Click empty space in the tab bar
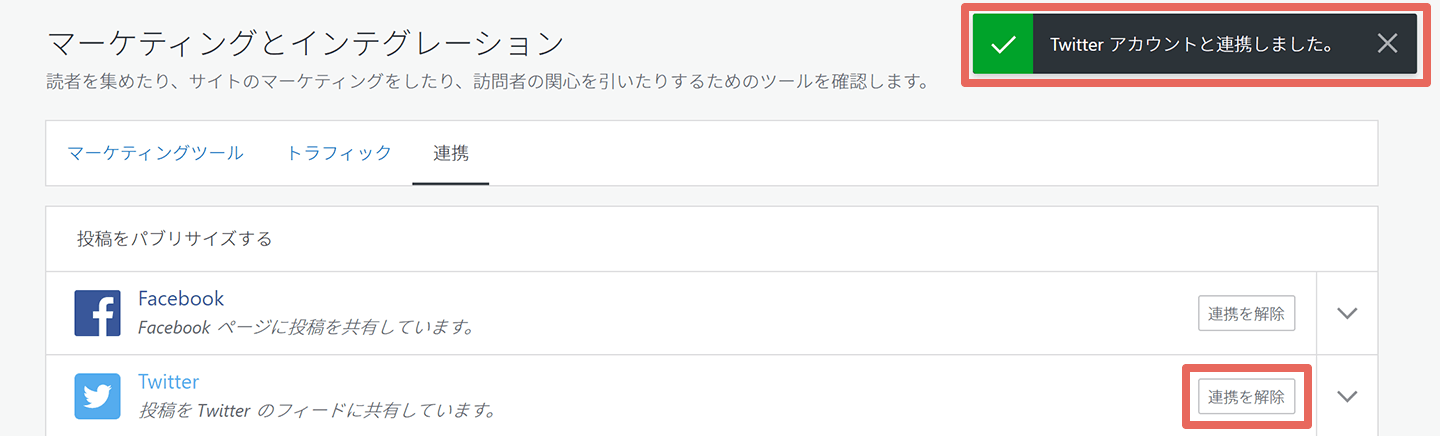The image size is (1440, 436). (x=930, y=153)
